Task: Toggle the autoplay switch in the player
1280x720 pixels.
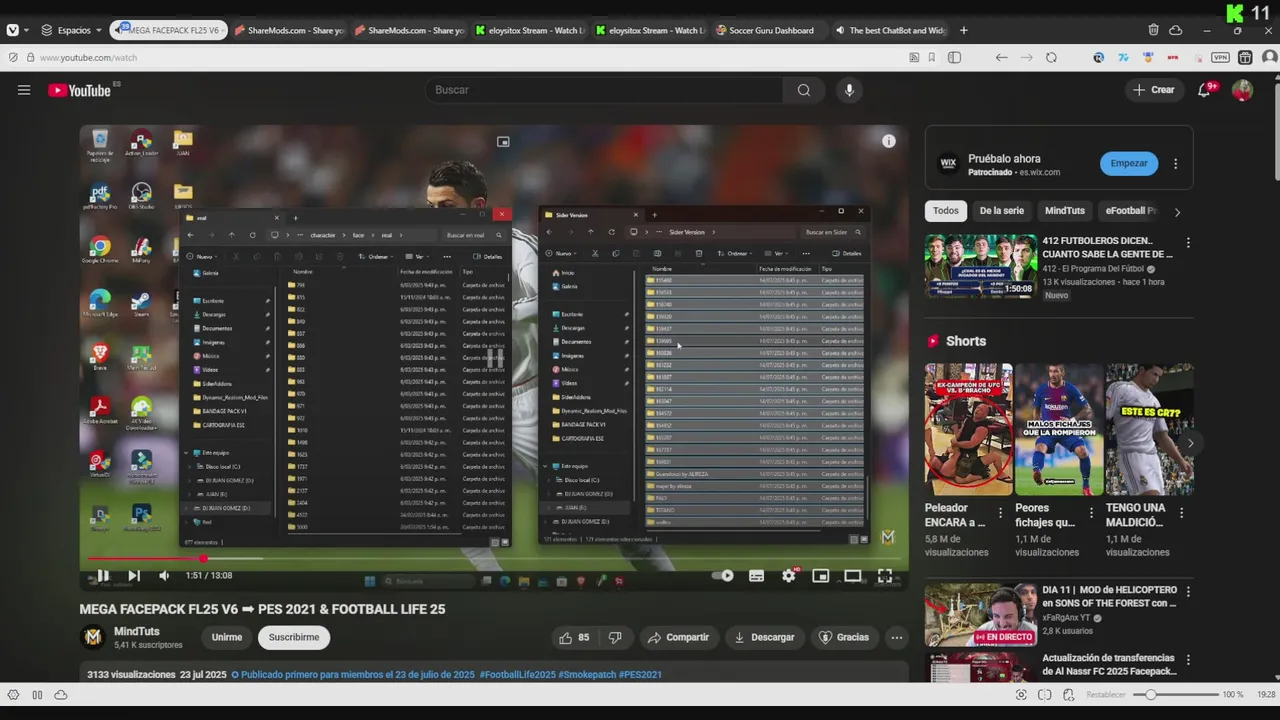Action: (723, 575)
